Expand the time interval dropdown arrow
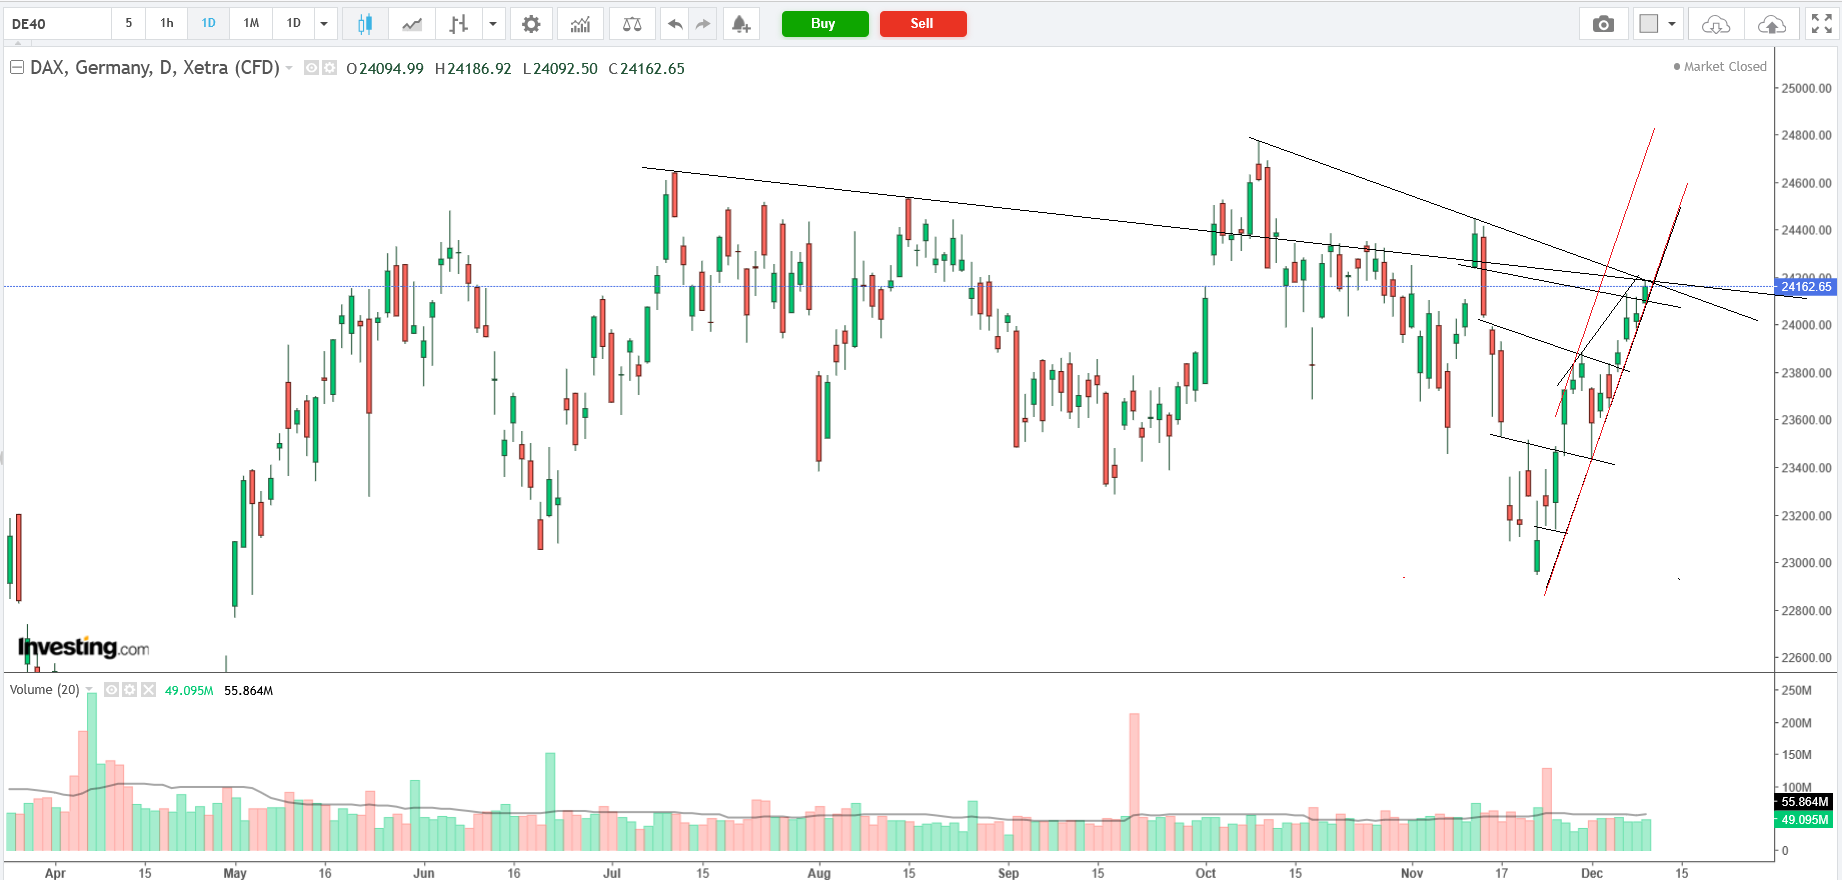 point(324,24)
